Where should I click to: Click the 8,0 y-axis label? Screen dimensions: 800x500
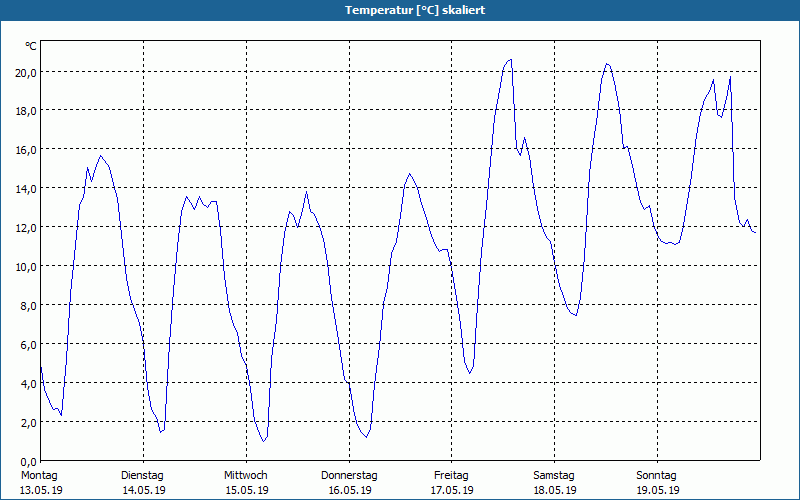pyautogui.click(x=28, y=306)
